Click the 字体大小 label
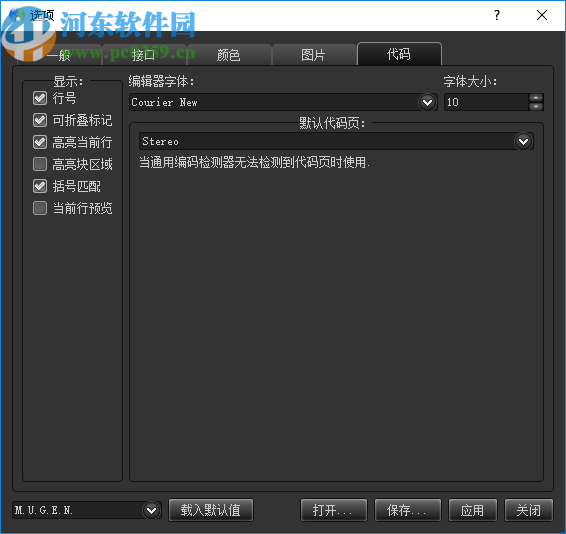The image size is (566, 534). coord(470,82)
